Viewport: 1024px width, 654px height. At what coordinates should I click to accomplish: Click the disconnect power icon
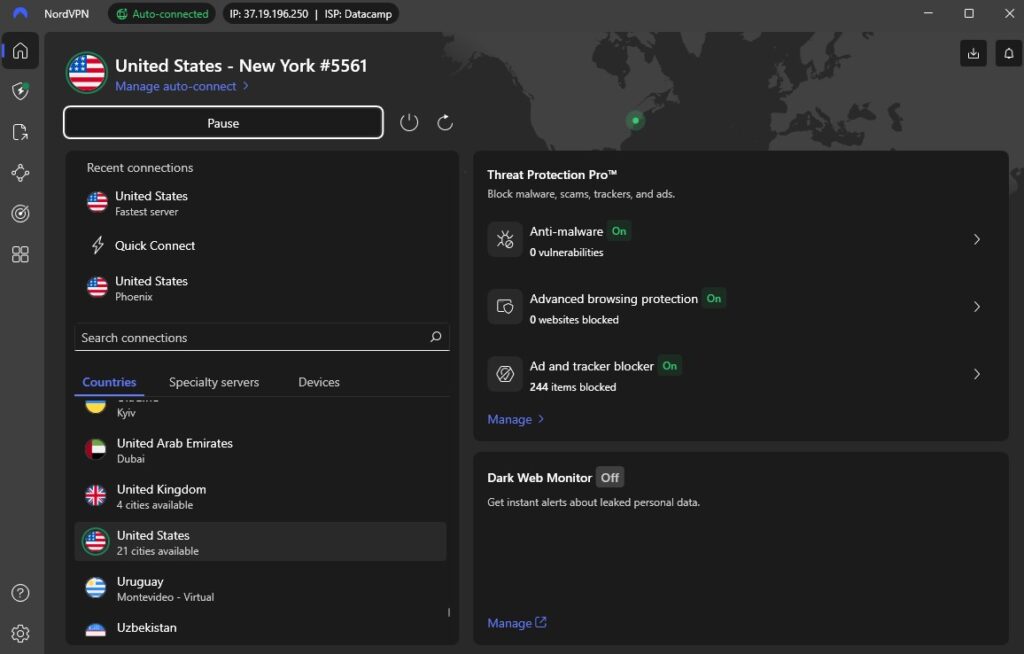[x=409, y=122]
